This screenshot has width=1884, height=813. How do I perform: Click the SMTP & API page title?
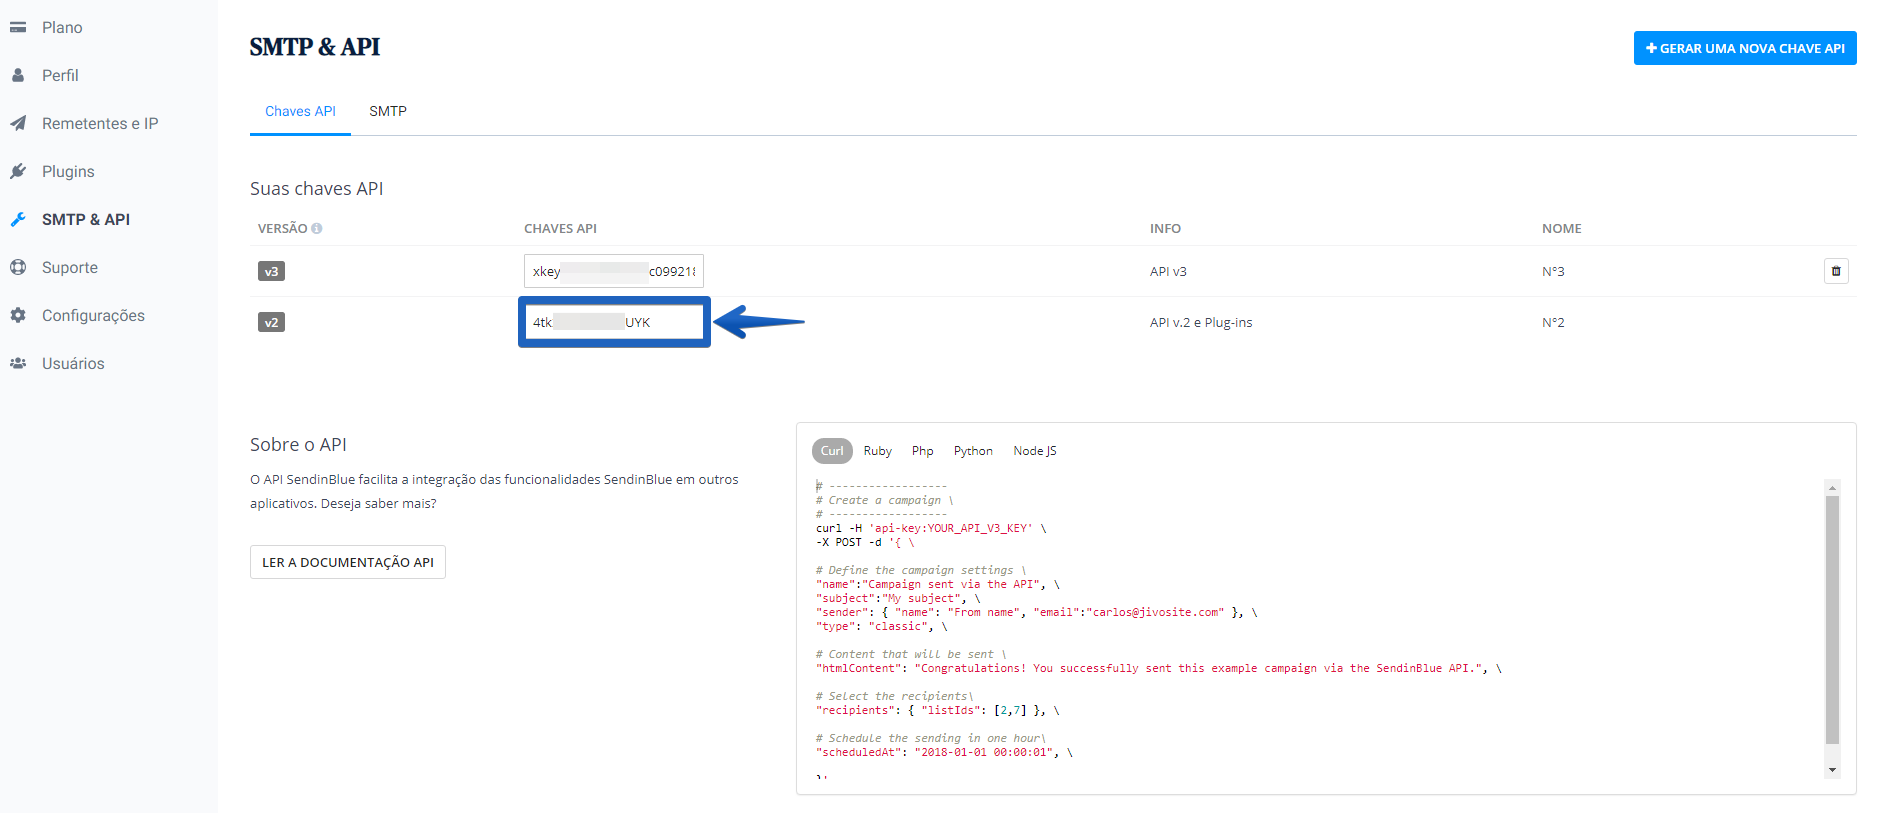315,47
